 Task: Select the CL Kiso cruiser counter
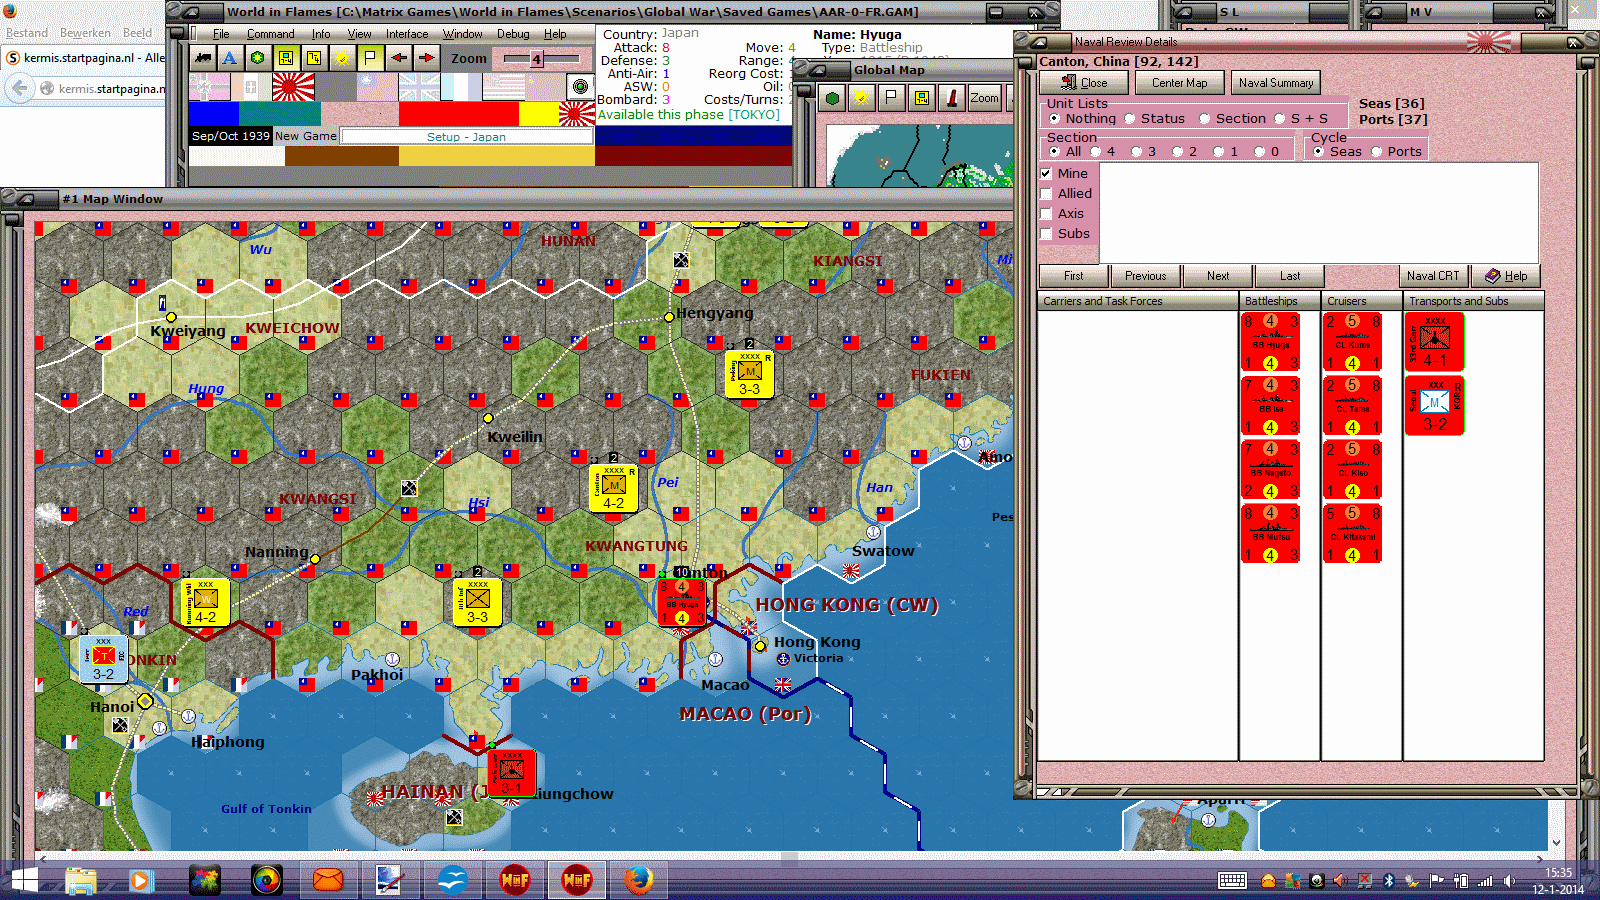[x=1353, y=470]
